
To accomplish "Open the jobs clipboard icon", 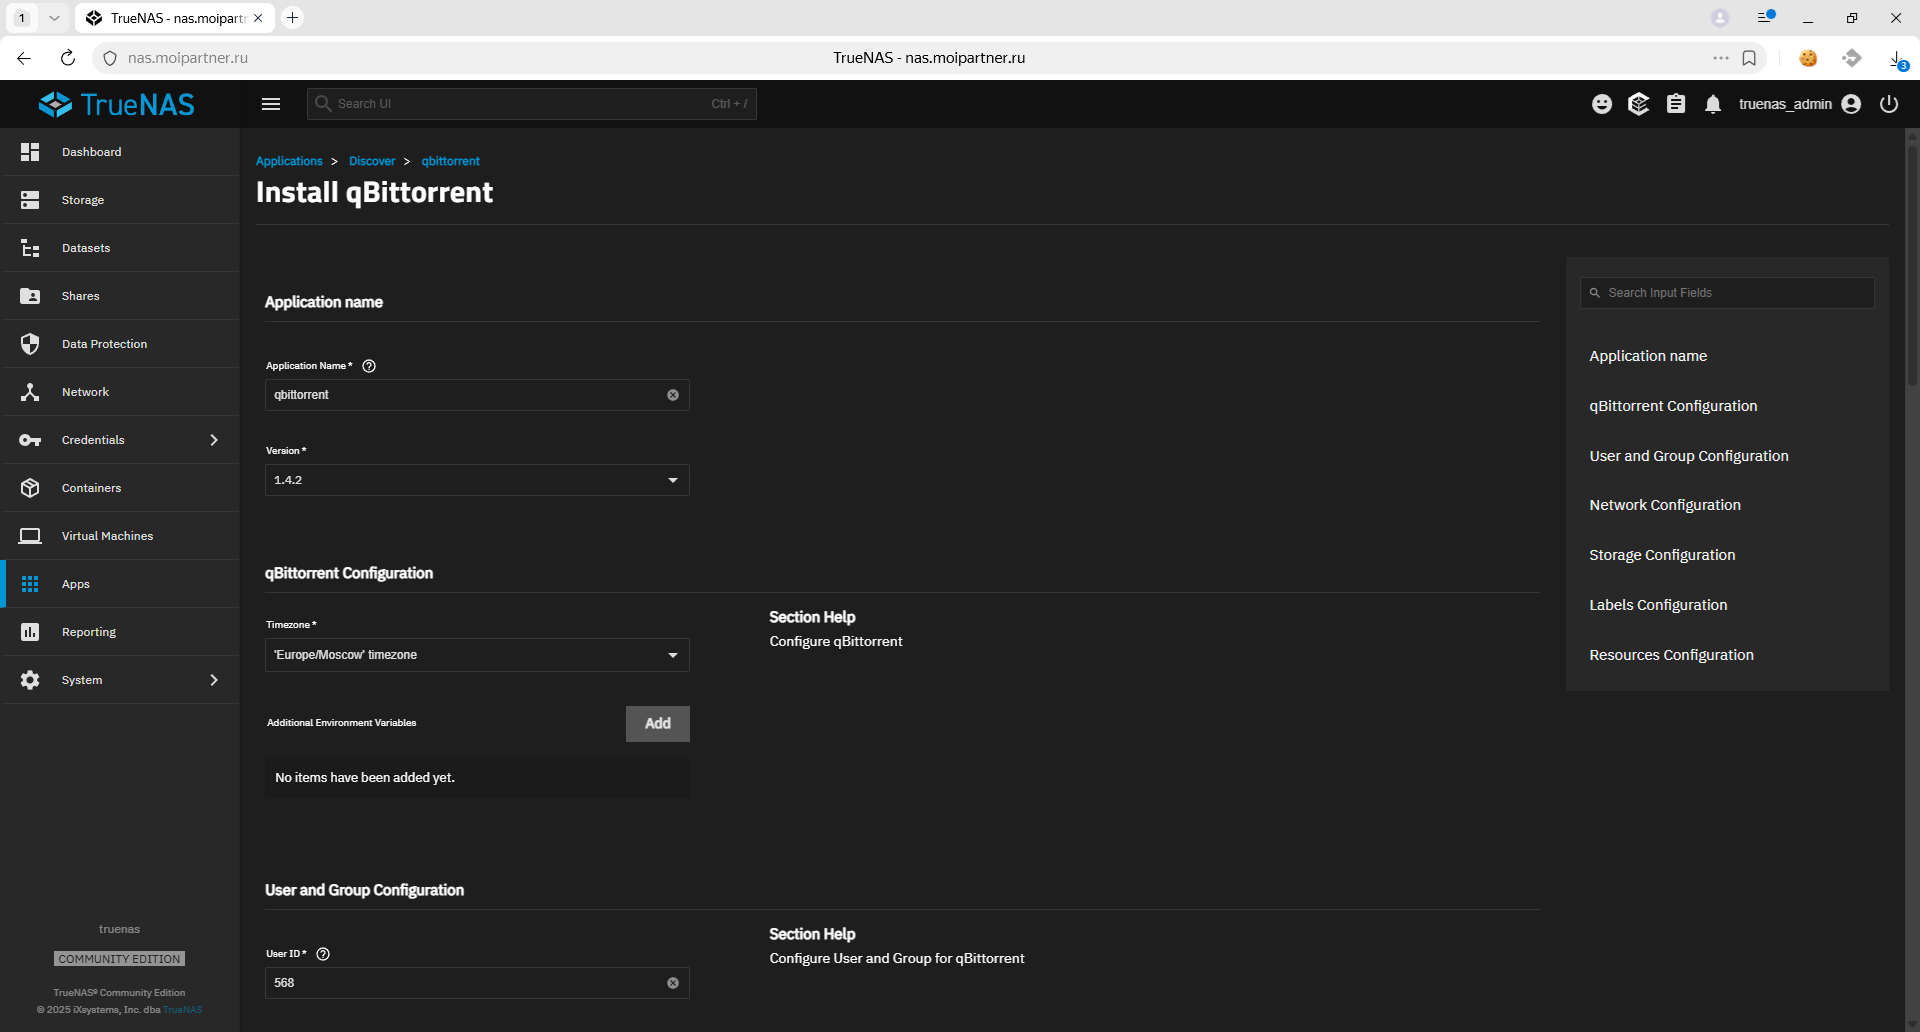I will (x=1676, y=104).
